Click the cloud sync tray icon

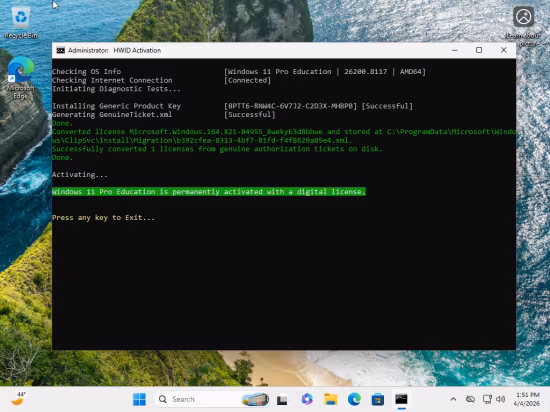(x=470, y=399)
